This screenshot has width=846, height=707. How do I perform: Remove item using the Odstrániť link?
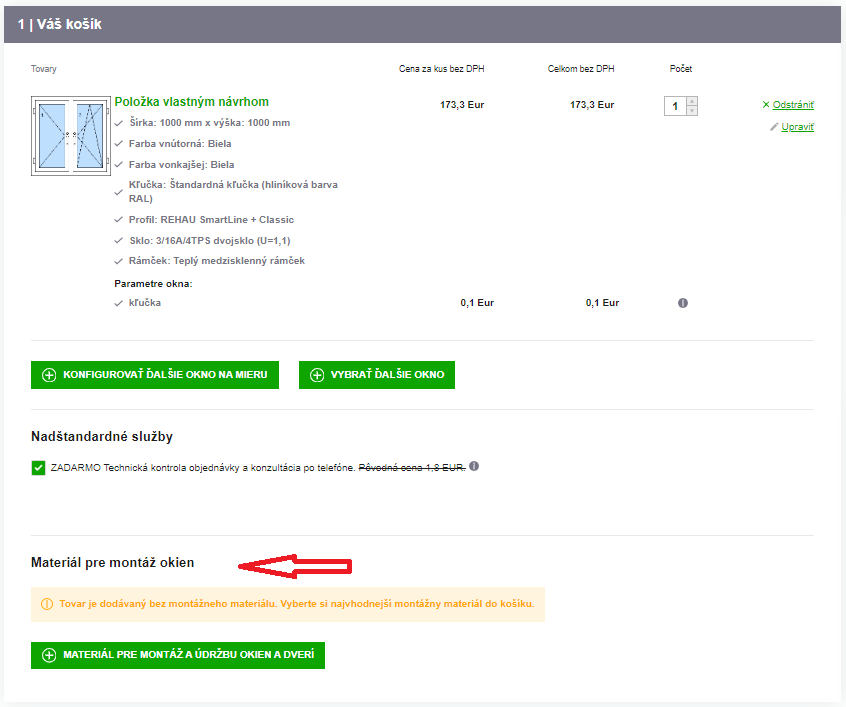coord(793,105)
